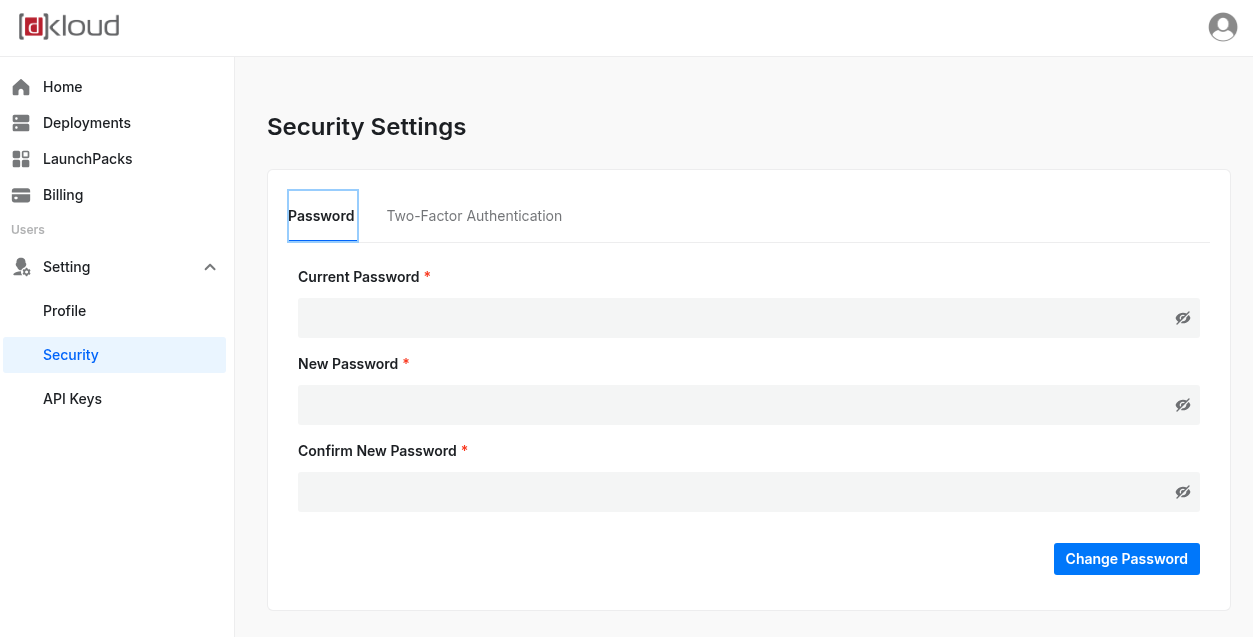Open the Profile settings page
1253x637 pixels.
click(64, 310)
